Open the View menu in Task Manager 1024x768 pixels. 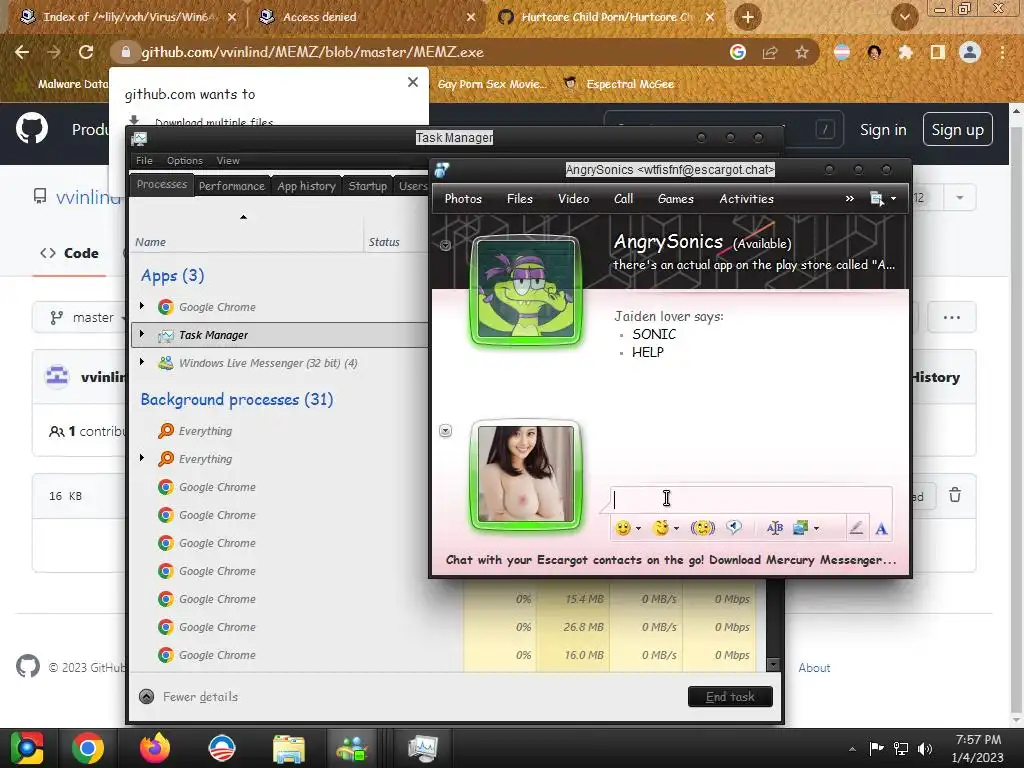click(x=228, y=161)
